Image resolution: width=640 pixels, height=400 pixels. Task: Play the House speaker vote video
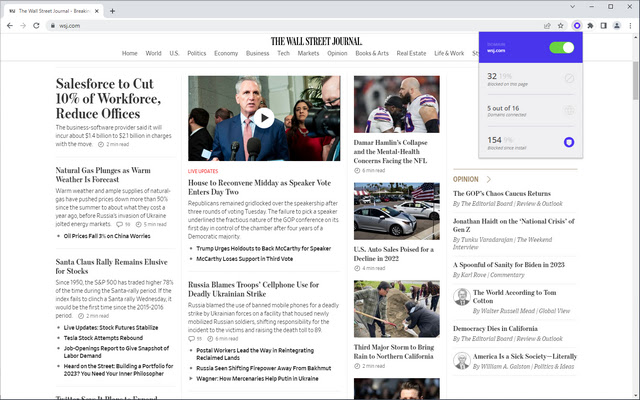pos(264,118)
